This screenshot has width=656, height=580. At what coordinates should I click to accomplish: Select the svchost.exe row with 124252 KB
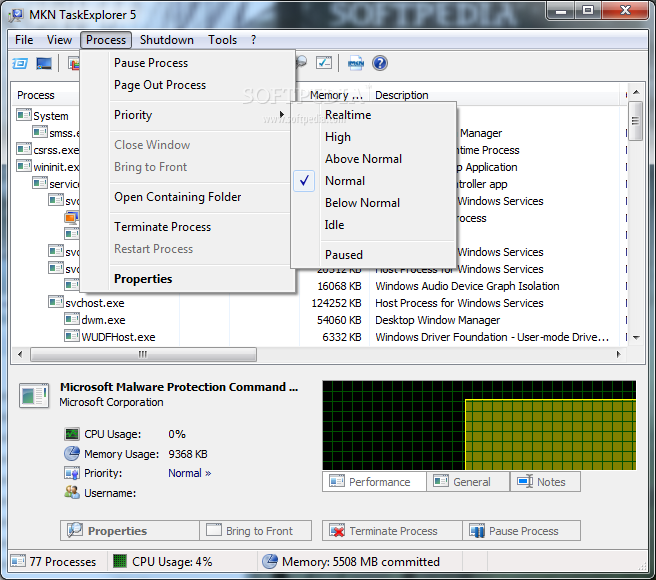tap(318, 303)
